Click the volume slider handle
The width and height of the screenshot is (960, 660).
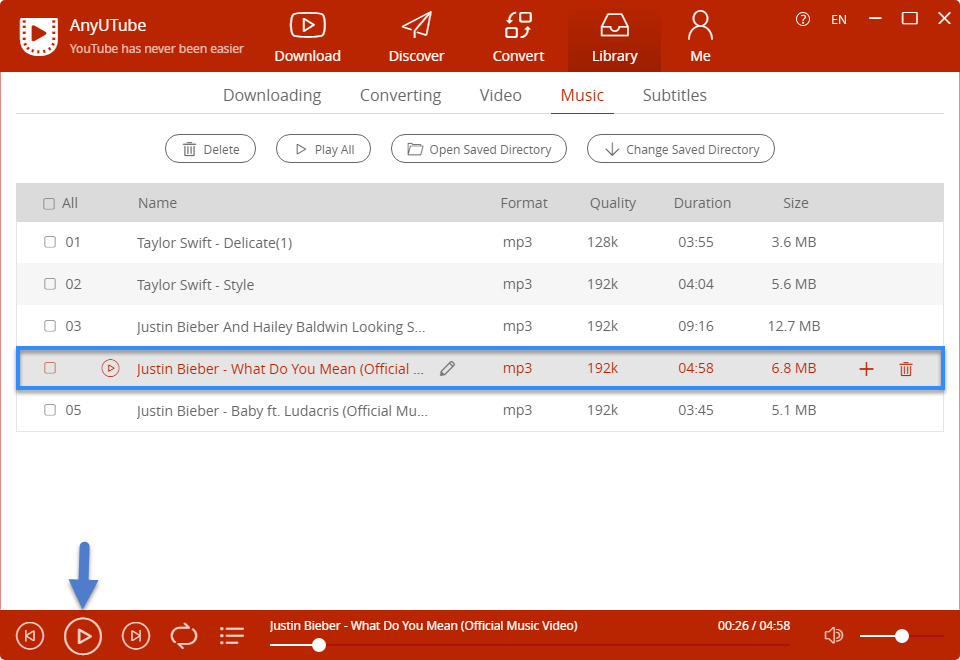901,636
